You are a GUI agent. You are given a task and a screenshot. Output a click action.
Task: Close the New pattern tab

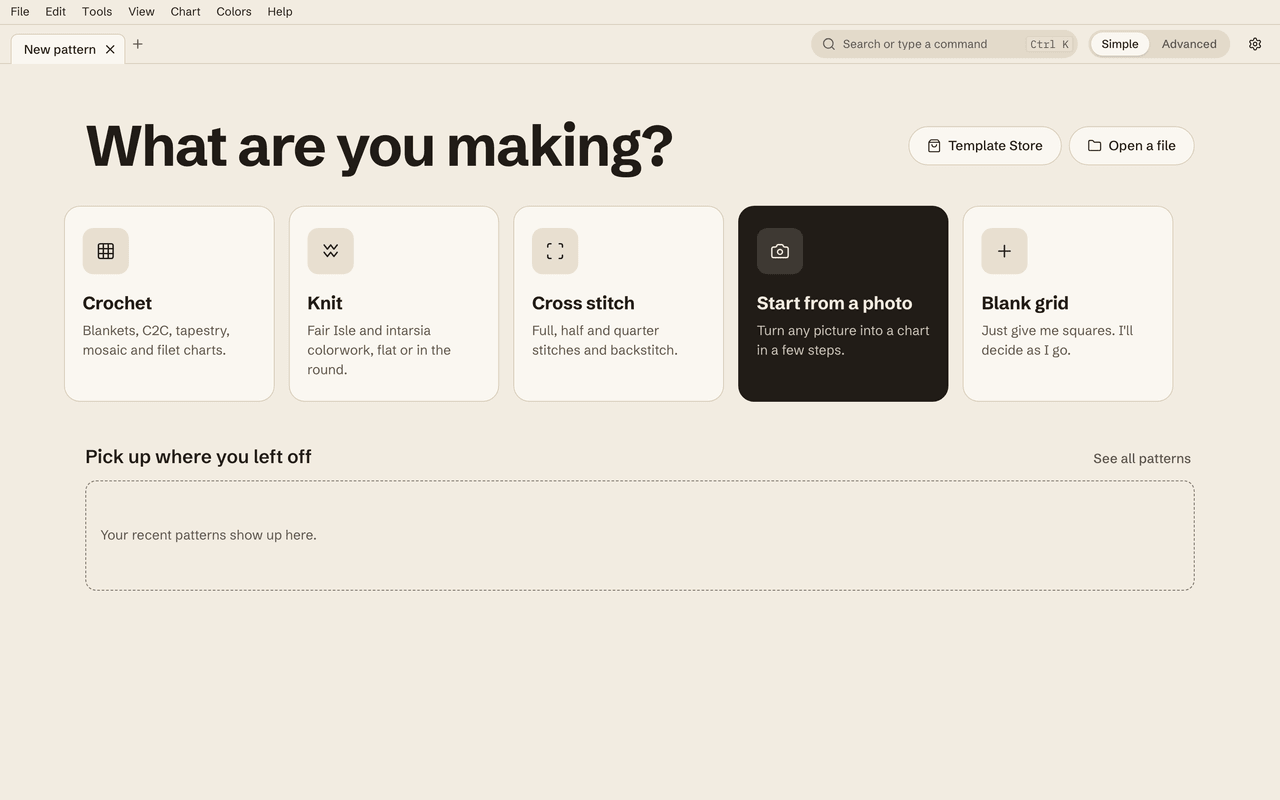110,49
